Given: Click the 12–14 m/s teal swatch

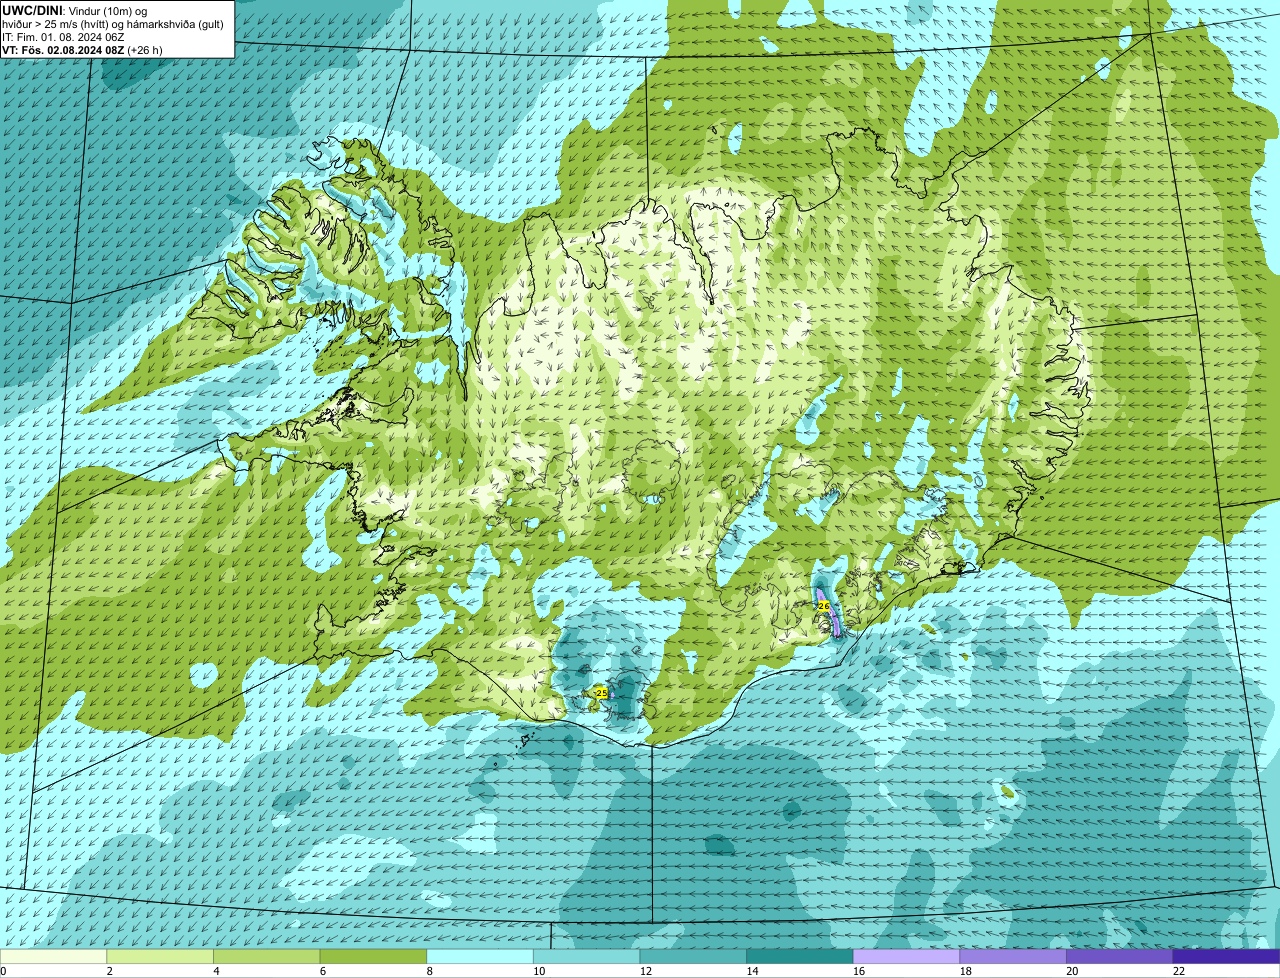Looking at the screenshot, I should (x=693, y=956).
